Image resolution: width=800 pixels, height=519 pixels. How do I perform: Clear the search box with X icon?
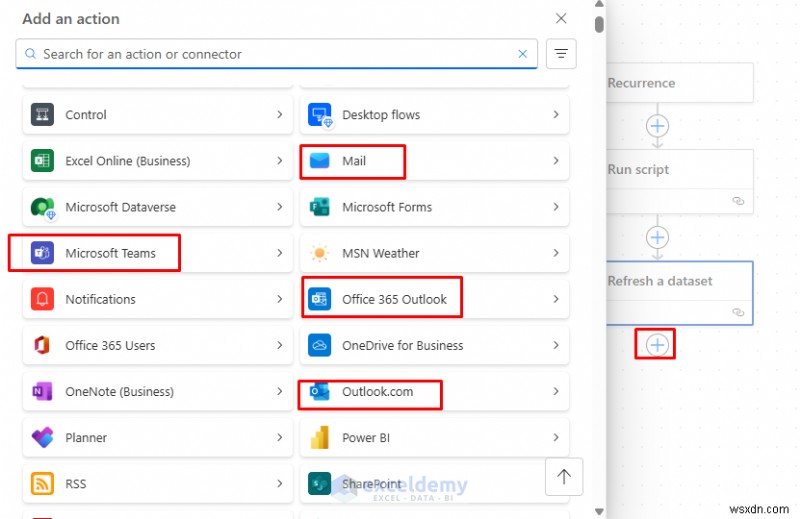tap(522, 54)
